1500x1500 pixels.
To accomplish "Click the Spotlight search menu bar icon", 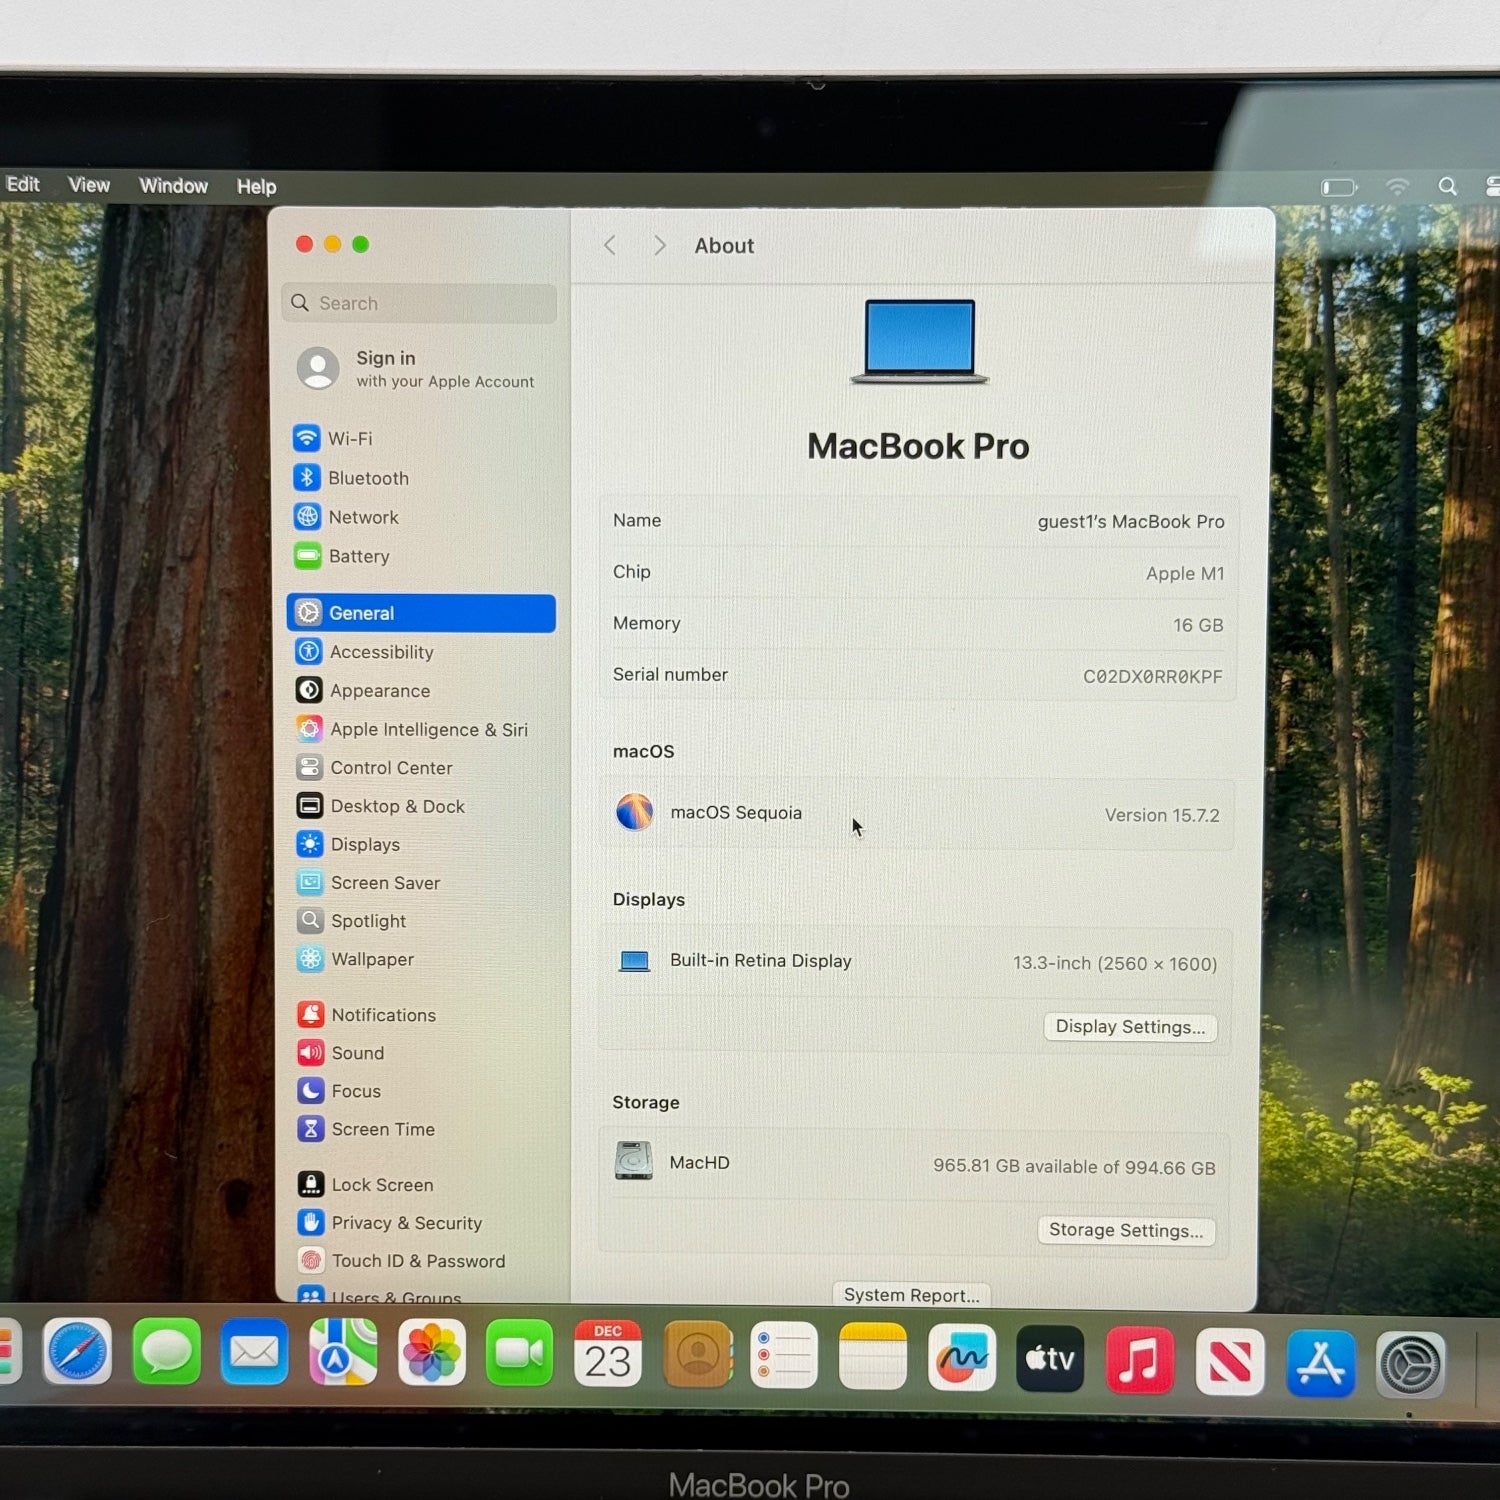I will (x=1447, y=187).
